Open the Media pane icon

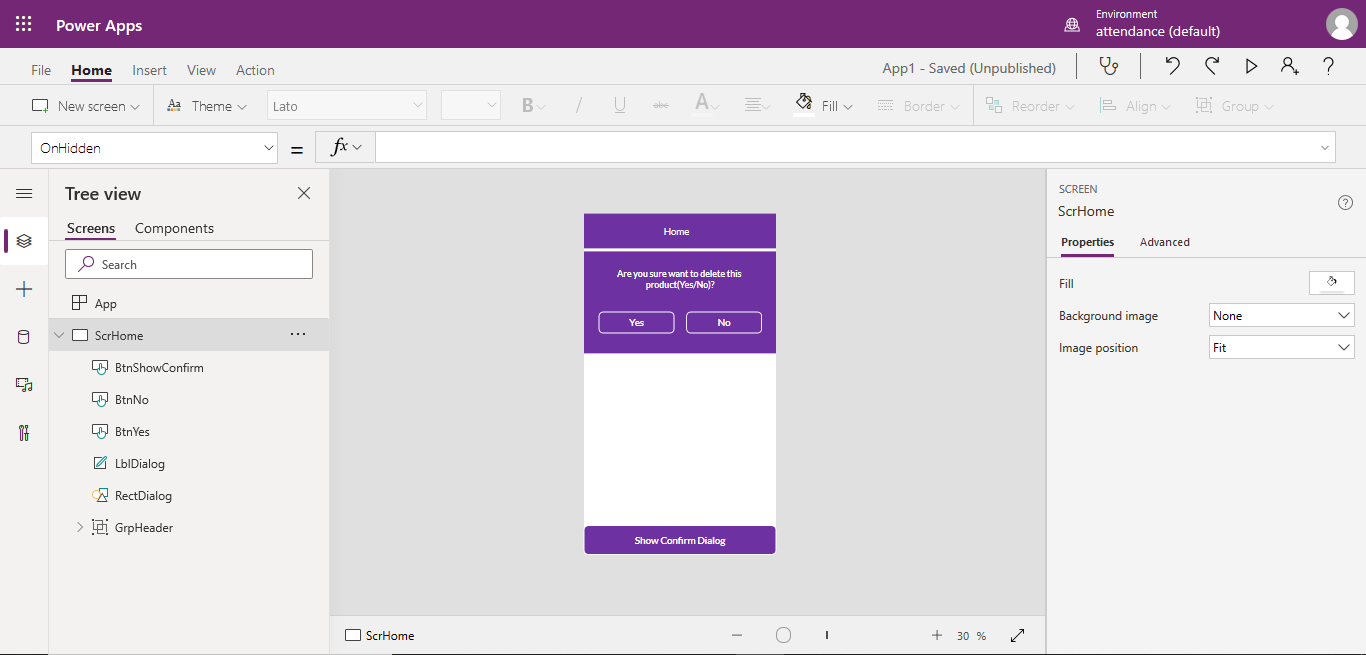[23, 385]
